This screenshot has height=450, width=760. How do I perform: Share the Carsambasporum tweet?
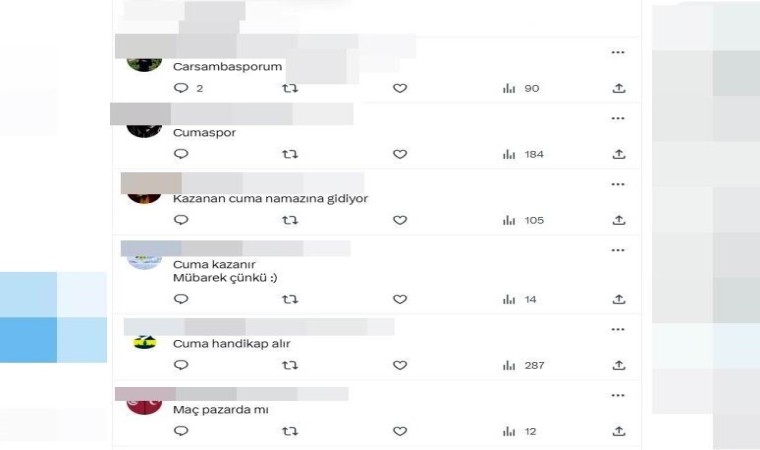pos(618,89)
